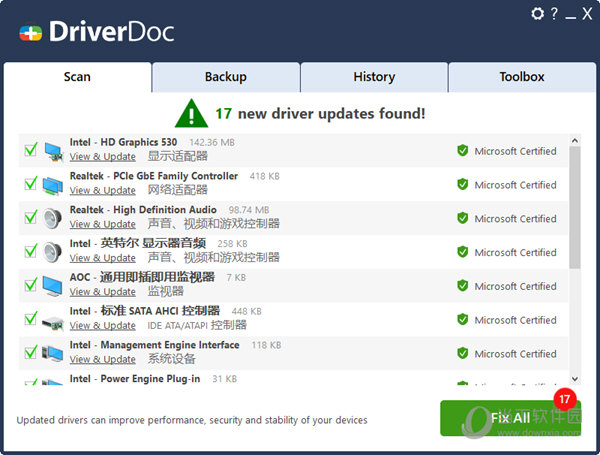Open help with the question mark icon
The image size is (600, 455).
tap(554, 14)
